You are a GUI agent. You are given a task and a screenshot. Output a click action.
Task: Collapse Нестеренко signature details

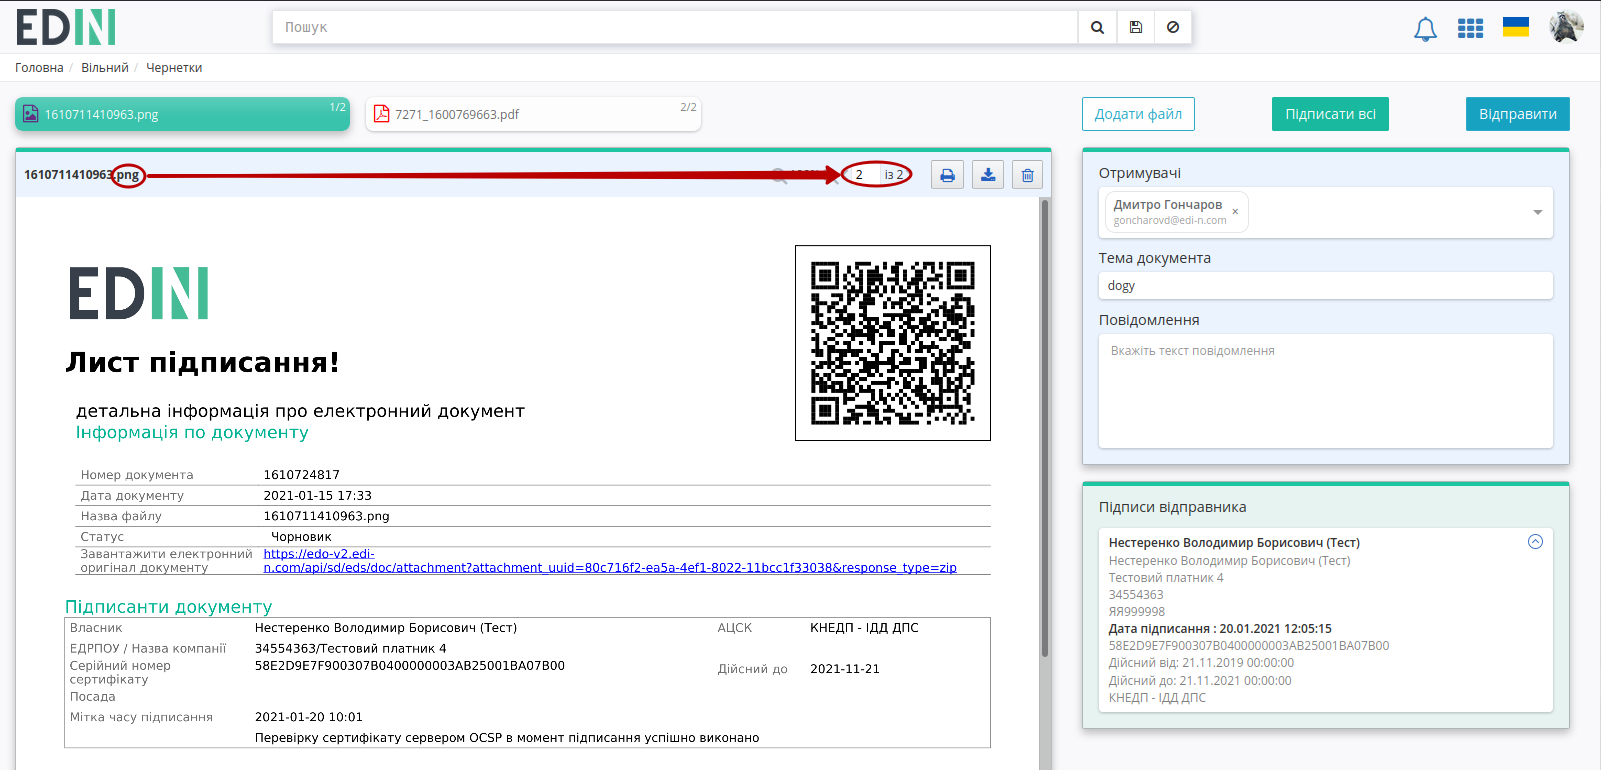[x=1535, y=542]
